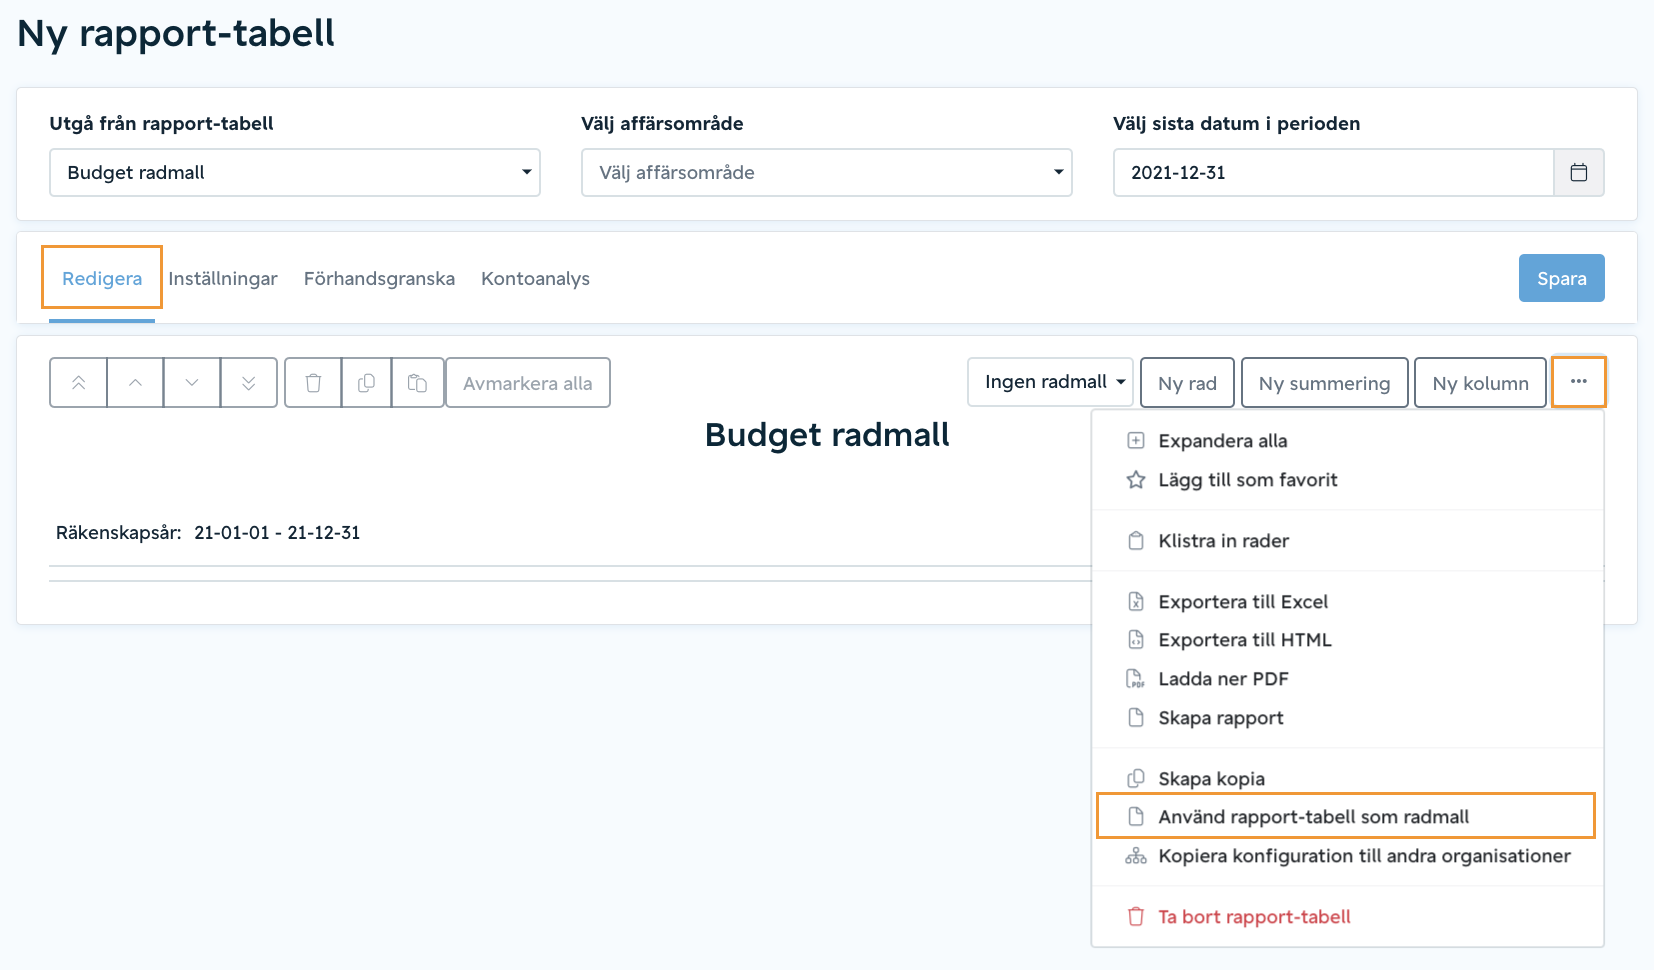Click the red trash icon in menu
This screenshot has width=1654, height=970.
(x=1136, y=917)
